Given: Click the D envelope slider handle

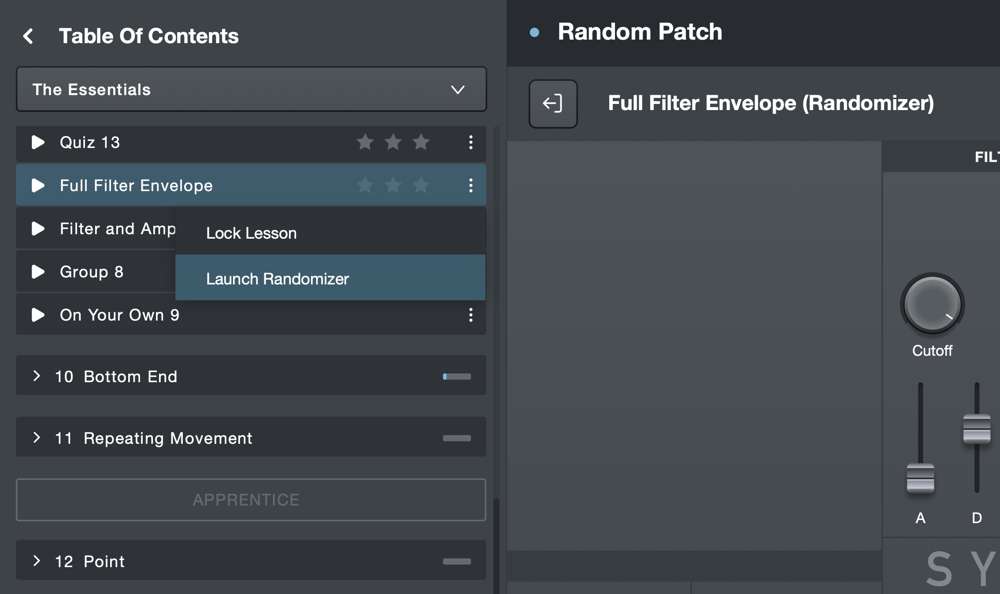Looking at the screenshot, I should pyautogui.click(x=976, y=429).
